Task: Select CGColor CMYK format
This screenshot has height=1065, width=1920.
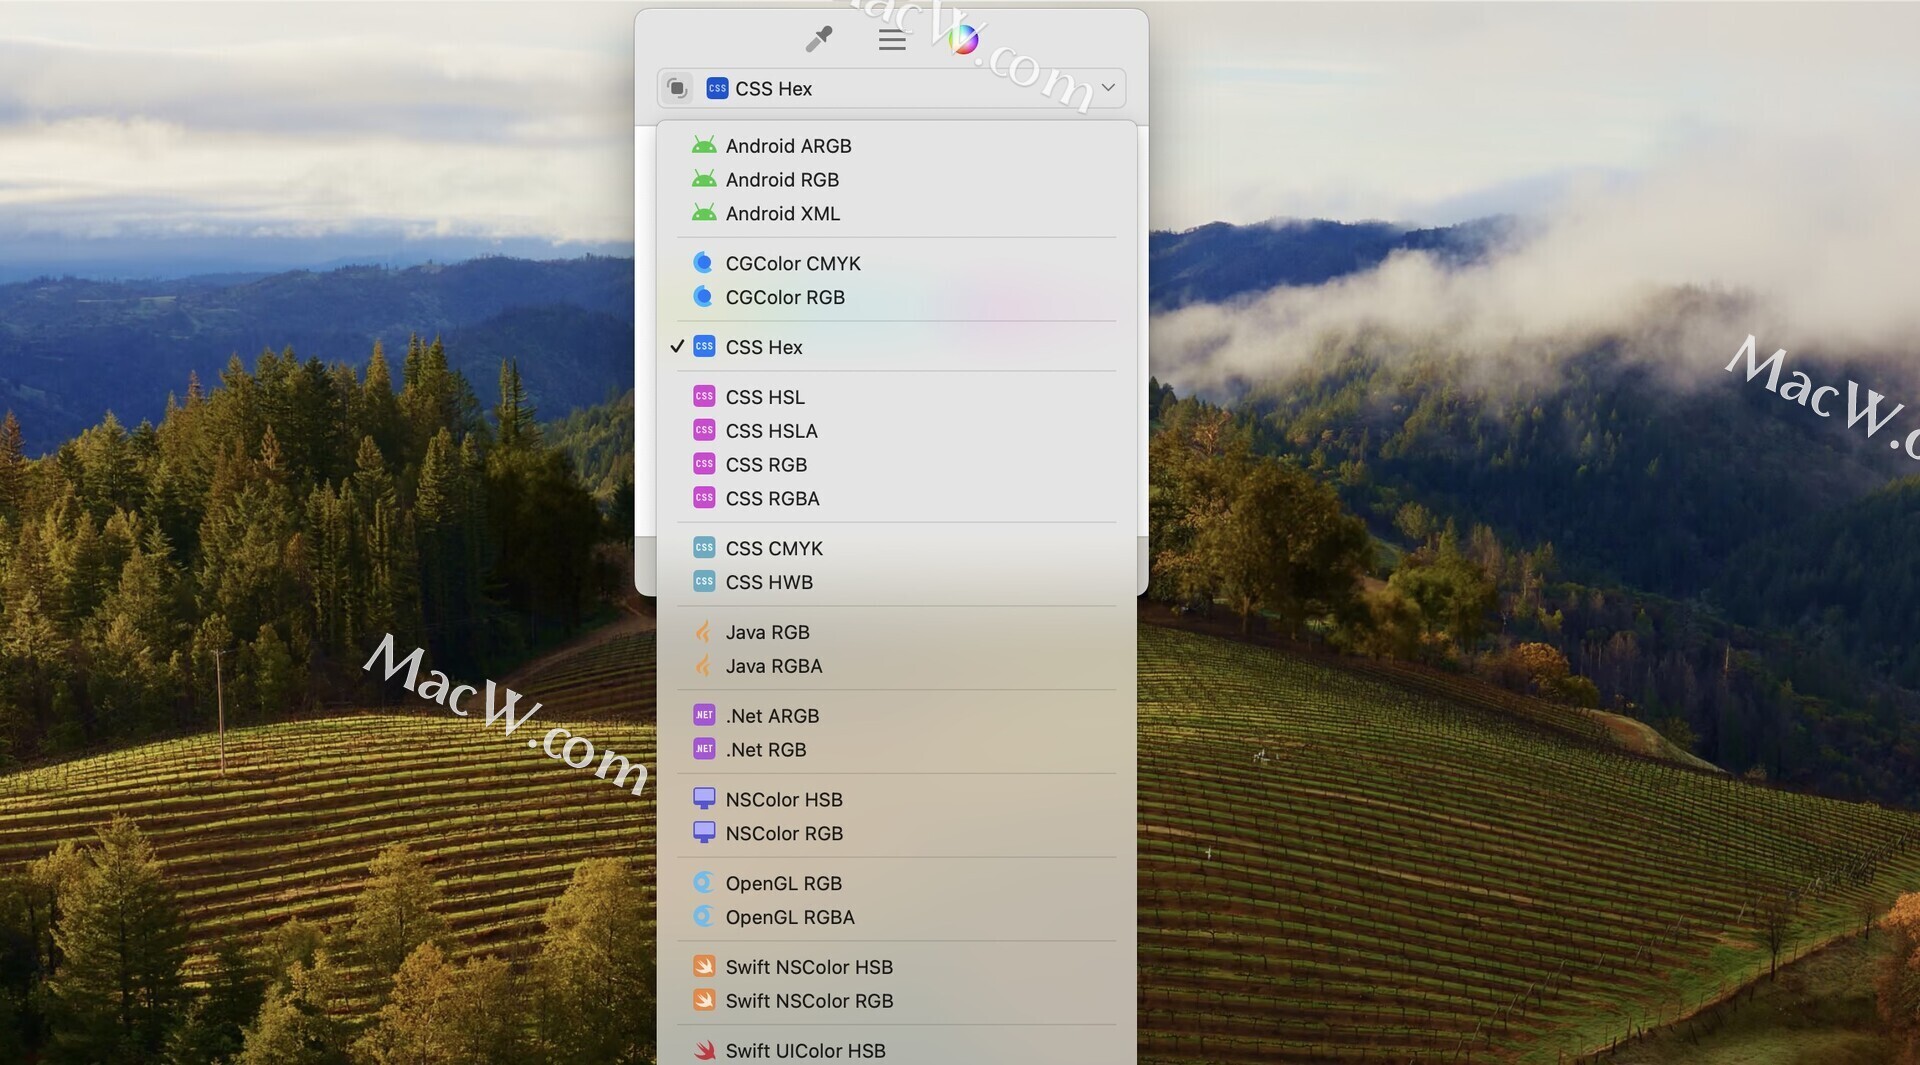Action: click(x=896, y=264)
